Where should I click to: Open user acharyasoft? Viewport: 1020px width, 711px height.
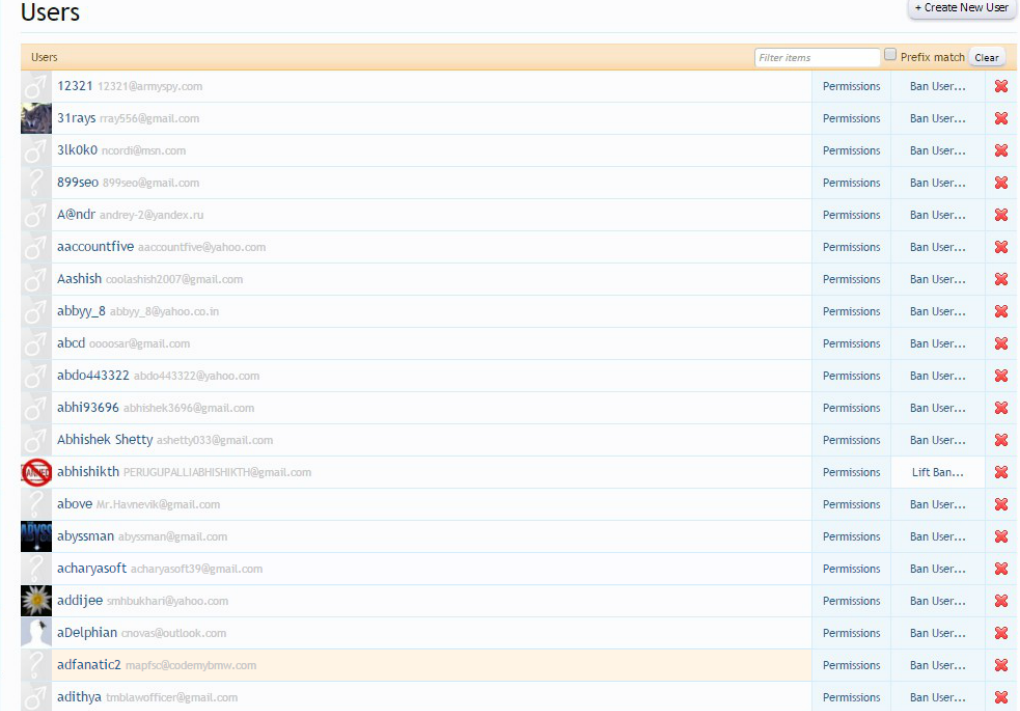[x=92, y=569]
